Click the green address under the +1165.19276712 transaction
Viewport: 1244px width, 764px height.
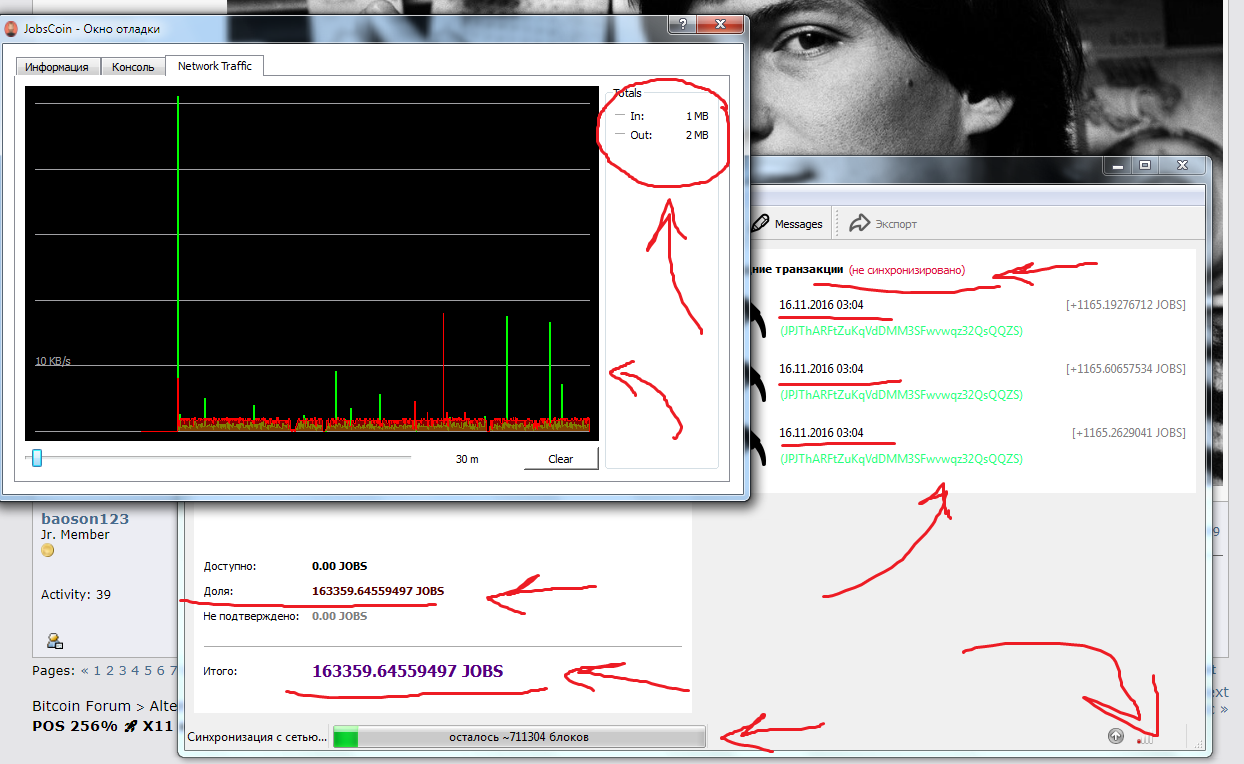click(901, 331)
